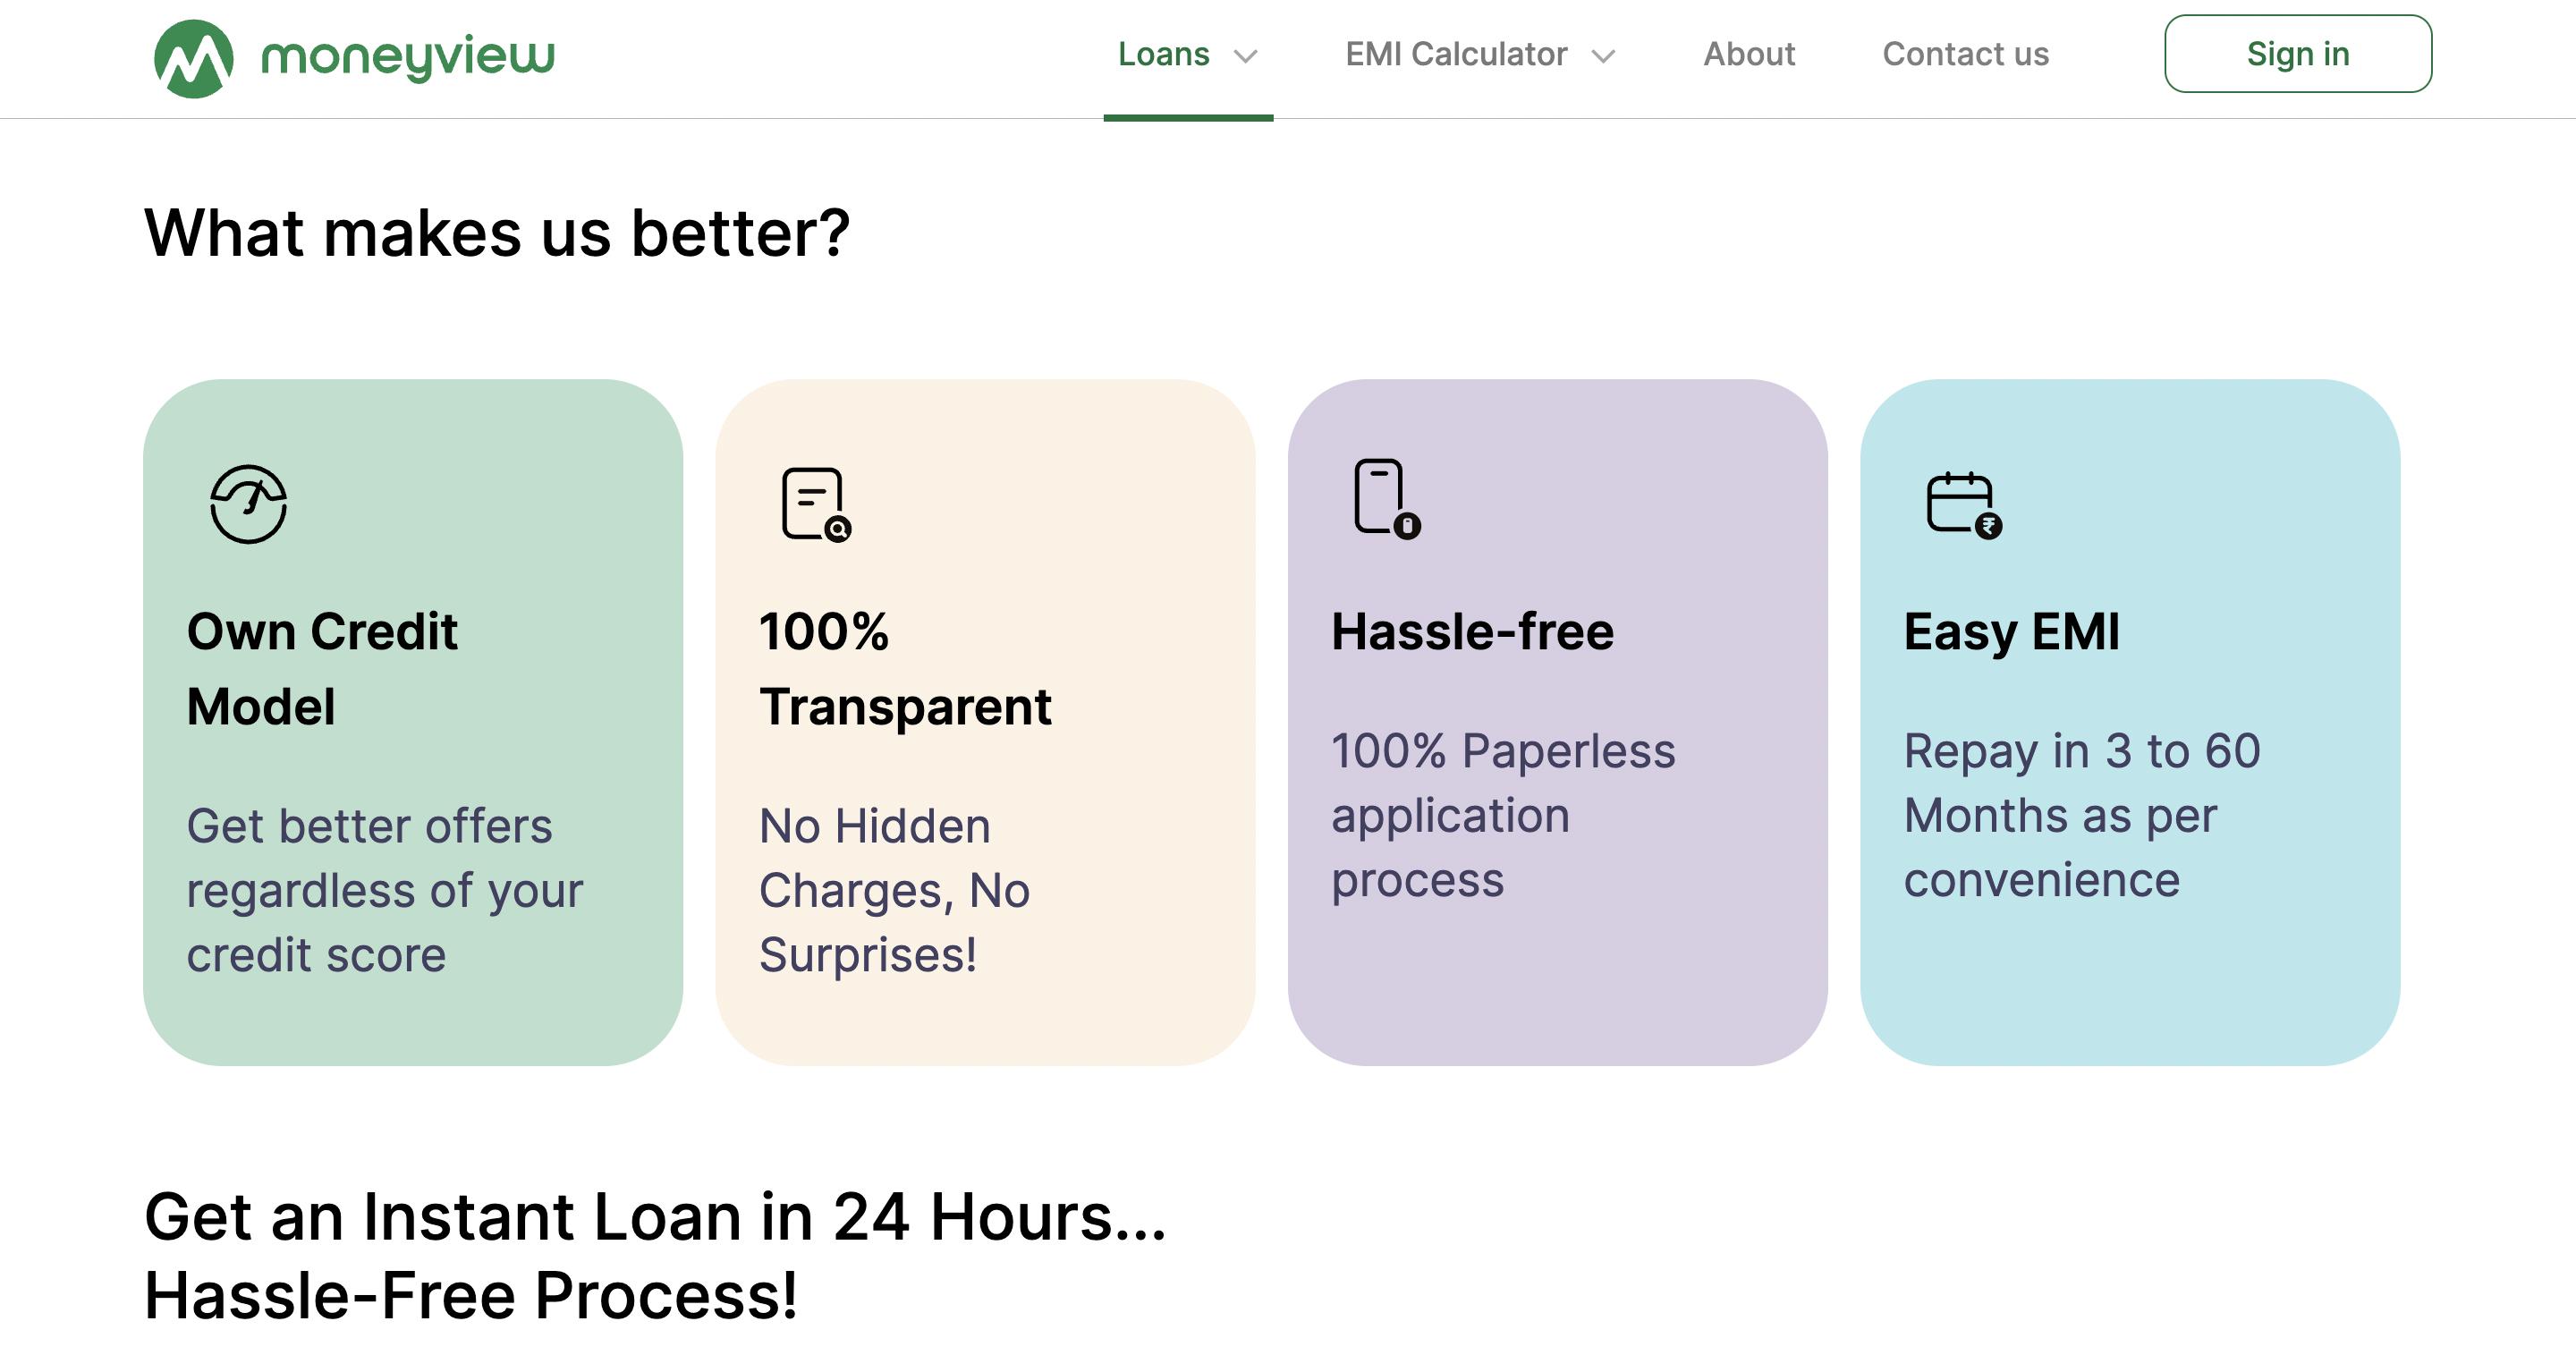Click "Repay in 3 to 60 Months" description

[2081, 815]
